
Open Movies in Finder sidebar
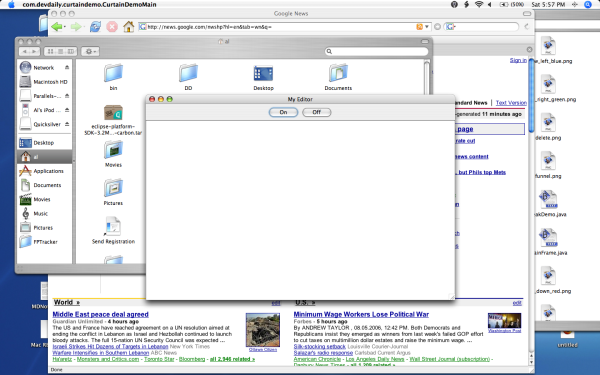pyautogui.click(x=44, y=199)
